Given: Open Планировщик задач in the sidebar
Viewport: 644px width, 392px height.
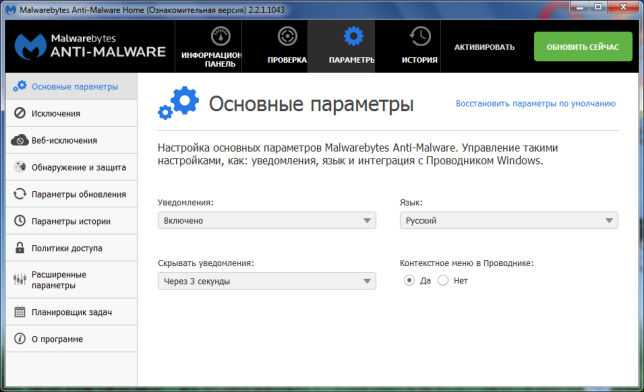Looking at the screenshot, I should 72,312.
